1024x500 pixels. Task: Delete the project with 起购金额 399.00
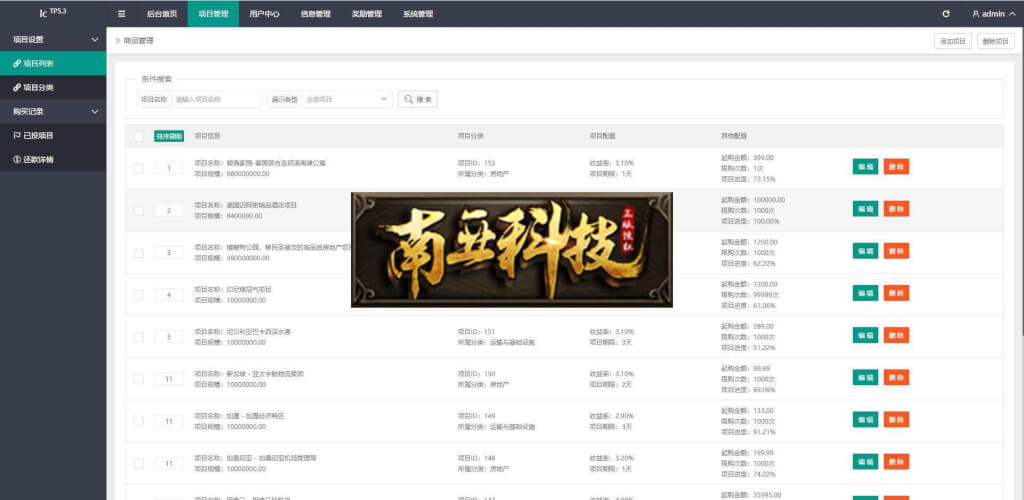click(x=897, y=166)
